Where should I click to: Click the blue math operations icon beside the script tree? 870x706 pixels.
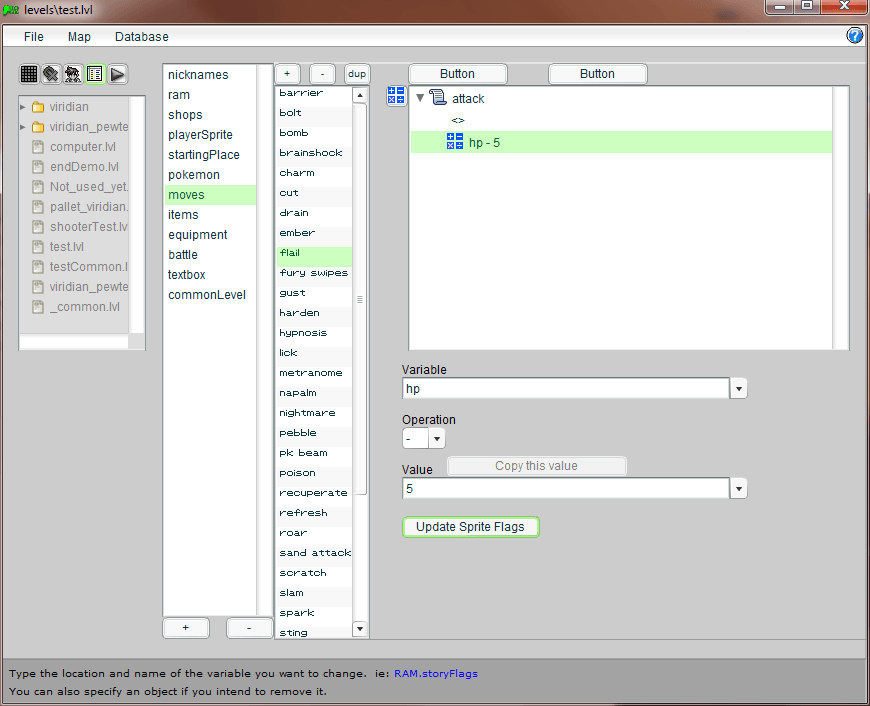pyautogui.click(x=396, y=95)
